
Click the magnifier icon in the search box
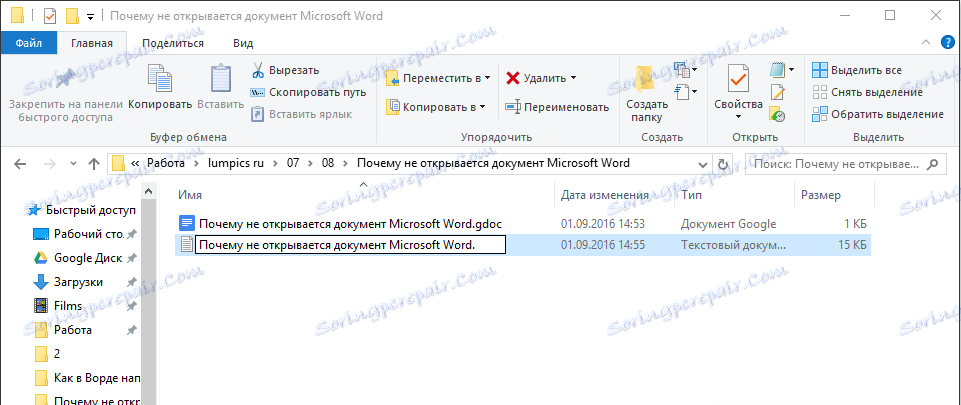pyautogui.click(x=933, y=164)
